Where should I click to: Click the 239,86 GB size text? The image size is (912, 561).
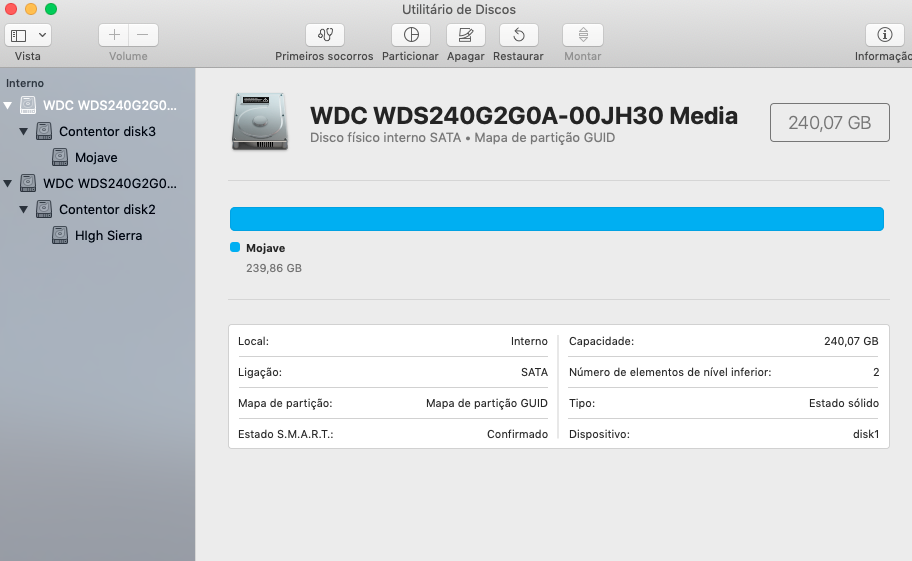pyautogui.click(x=274, y=268)
